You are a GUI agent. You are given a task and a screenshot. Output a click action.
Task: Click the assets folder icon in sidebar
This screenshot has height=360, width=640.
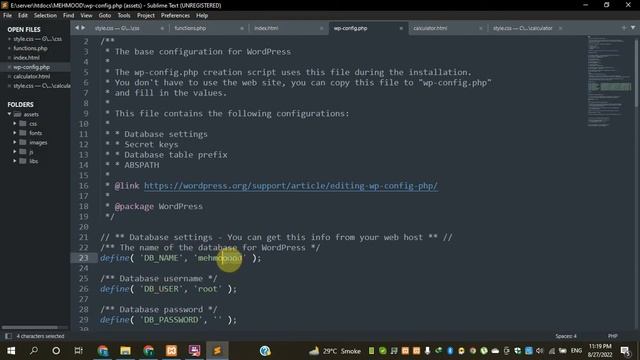click(18, 114)
